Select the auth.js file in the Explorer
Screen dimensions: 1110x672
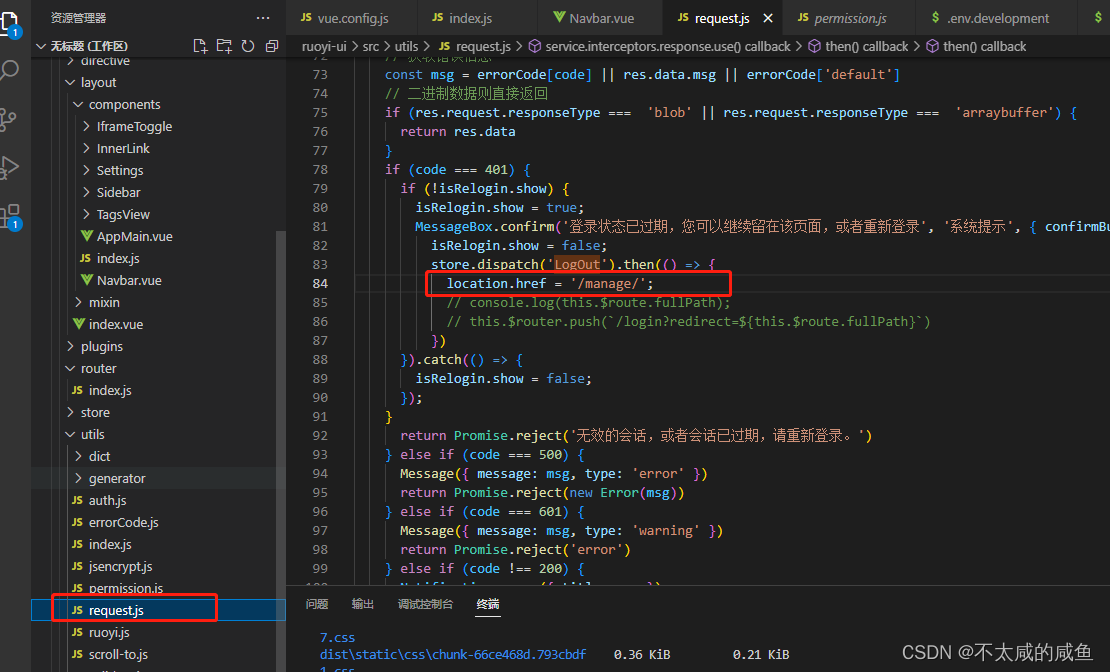pyautogui.click(x=109, y=500)
